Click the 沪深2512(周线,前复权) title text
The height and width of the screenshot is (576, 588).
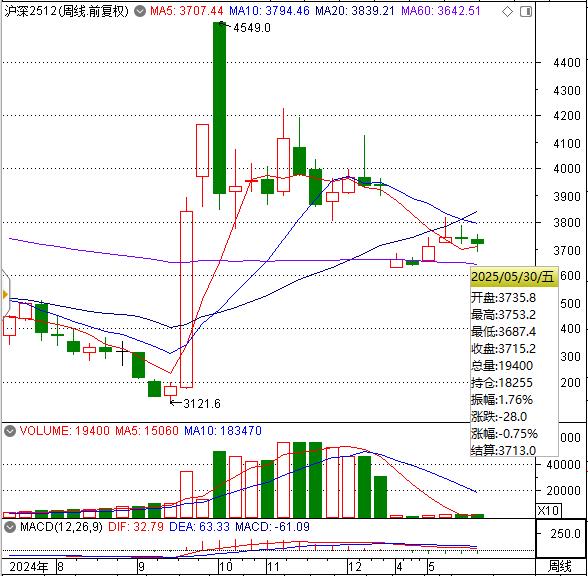(x=66, y=11)
